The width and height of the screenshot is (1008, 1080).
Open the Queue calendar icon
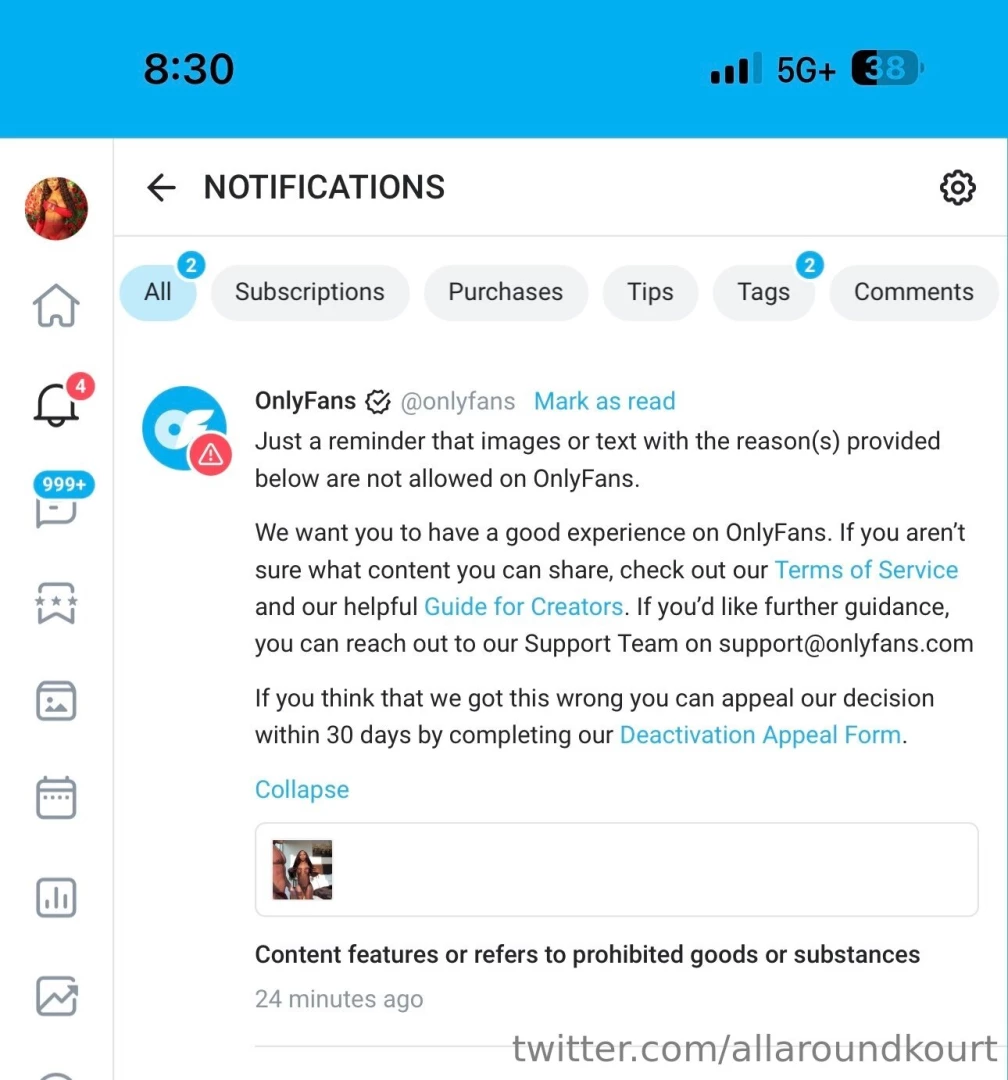click(56, 798)
